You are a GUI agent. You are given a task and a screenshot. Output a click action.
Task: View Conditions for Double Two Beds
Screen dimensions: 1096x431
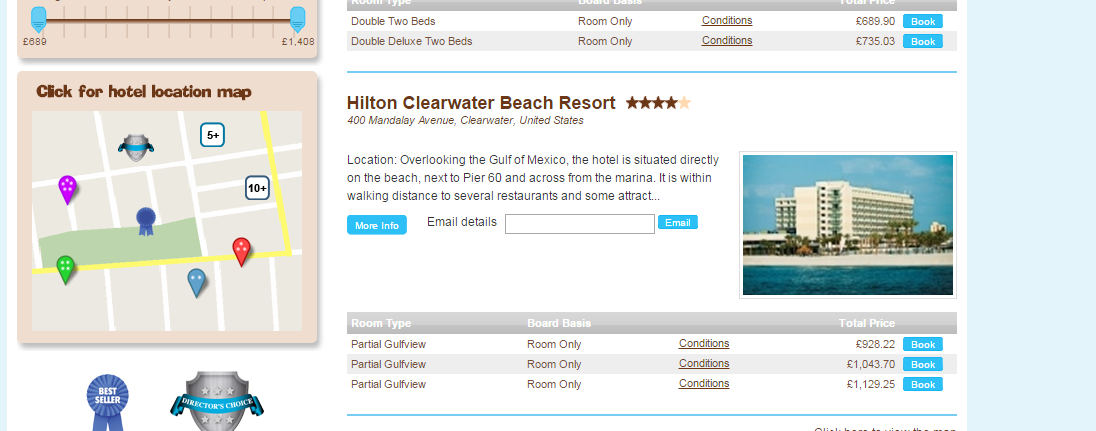[727, 21]
